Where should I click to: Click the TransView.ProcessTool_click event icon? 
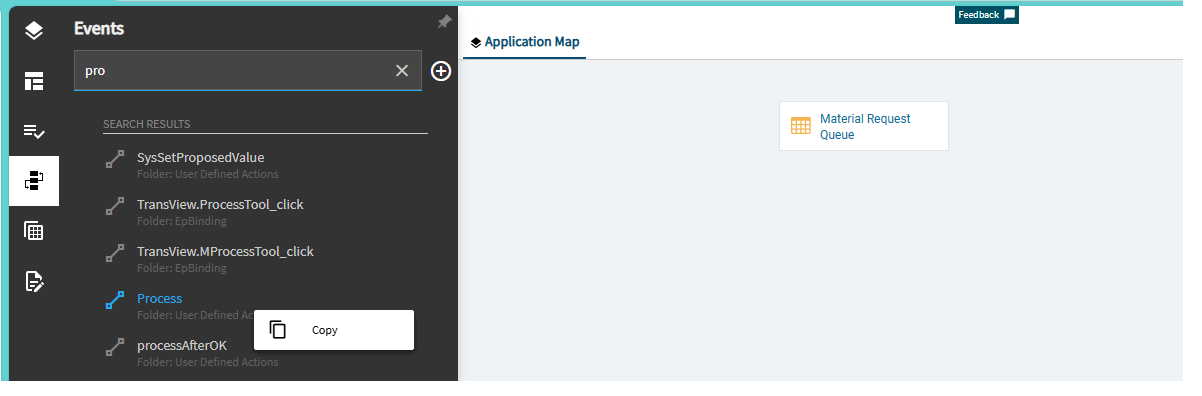[115, 206]
